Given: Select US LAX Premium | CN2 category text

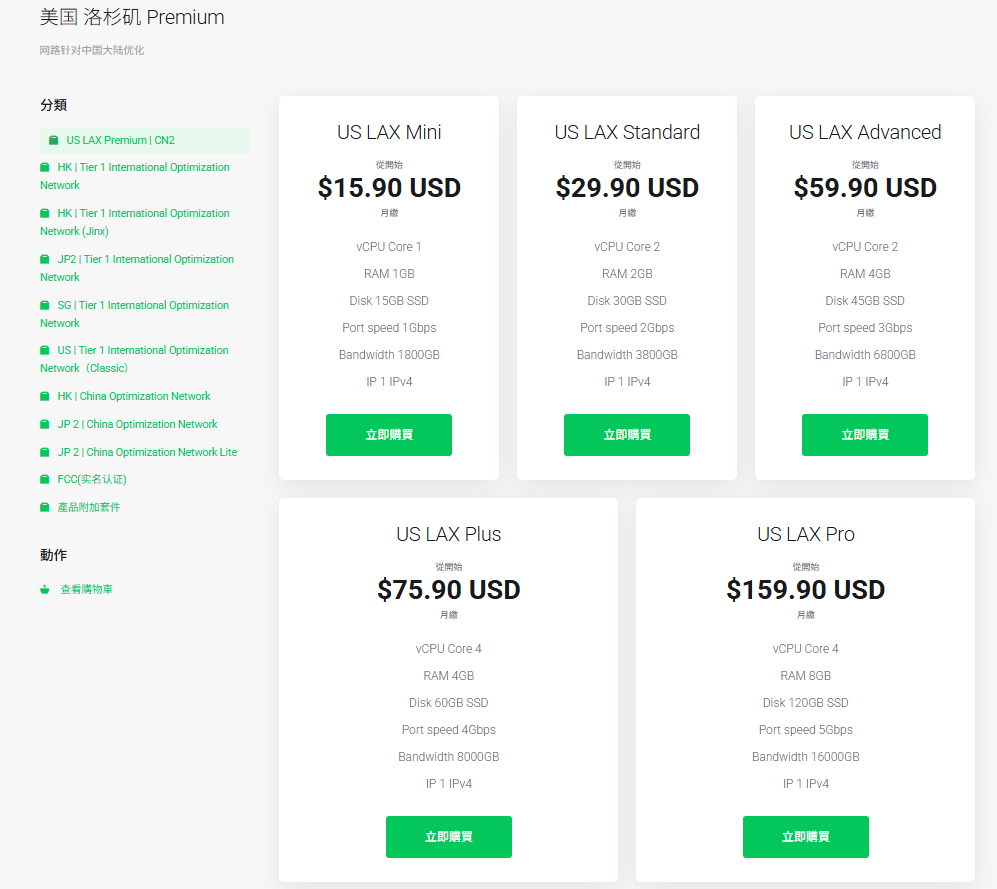Looking at the screenshot, I should (120, 141).
